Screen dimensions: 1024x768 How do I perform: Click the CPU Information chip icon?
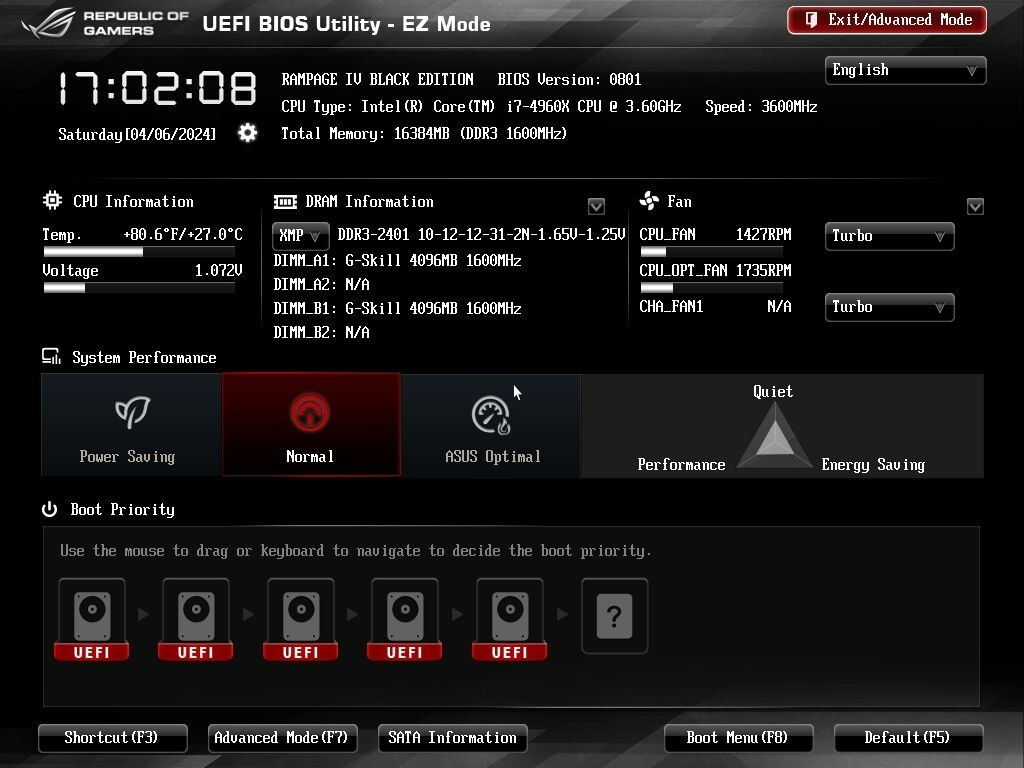(x=52, y=200)
